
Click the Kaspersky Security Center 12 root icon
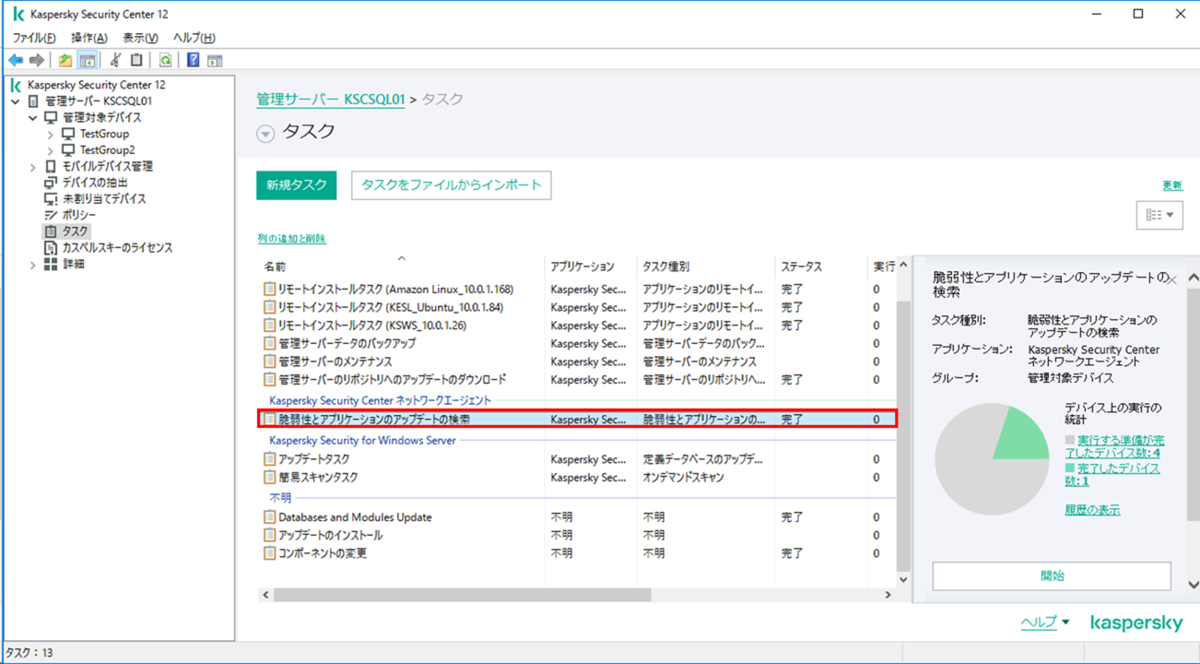(16, 85)
